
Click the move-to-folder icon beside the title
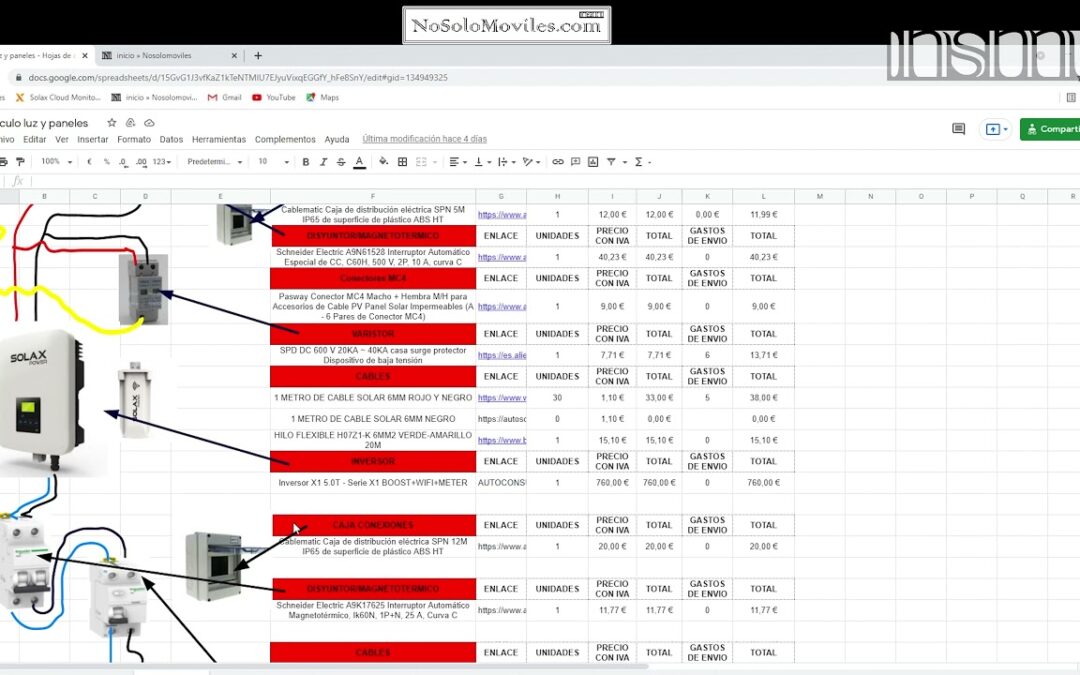130,123
